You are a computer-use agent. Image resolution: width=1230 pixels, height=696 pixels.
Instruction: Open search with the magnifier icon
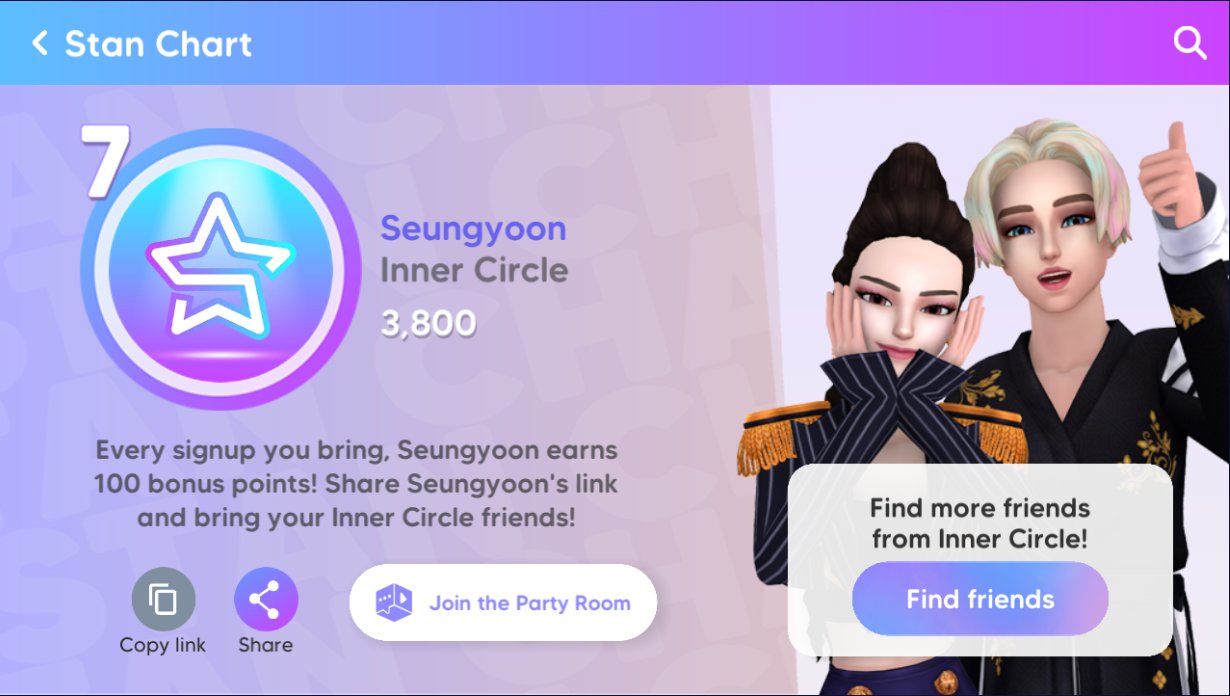click(x=1189, y=43)
